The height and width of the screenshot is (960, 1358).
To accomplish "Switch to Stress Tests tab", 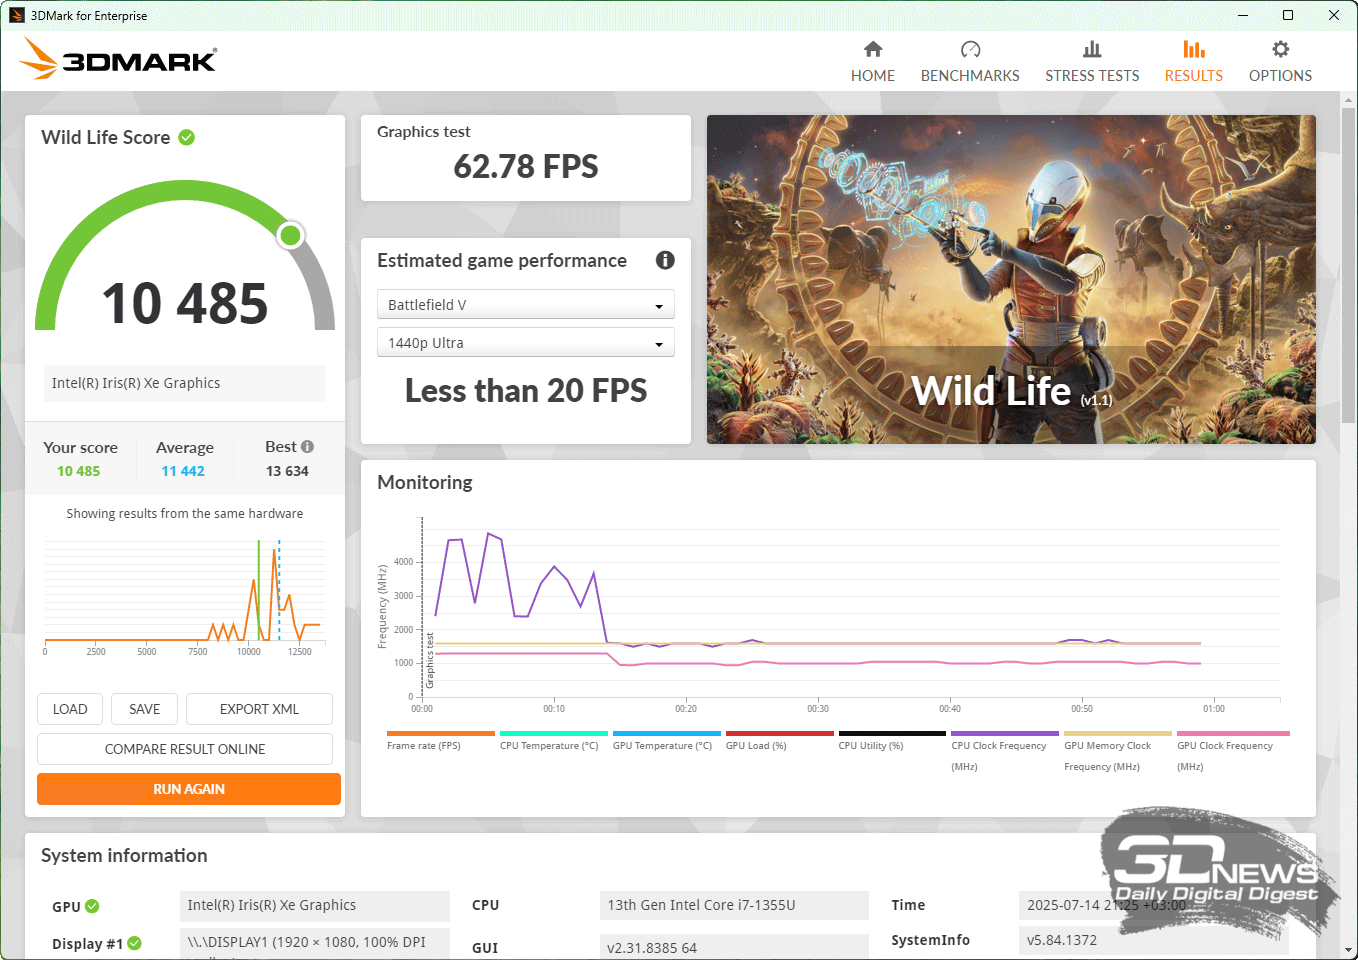I will tap(1092, 62).
